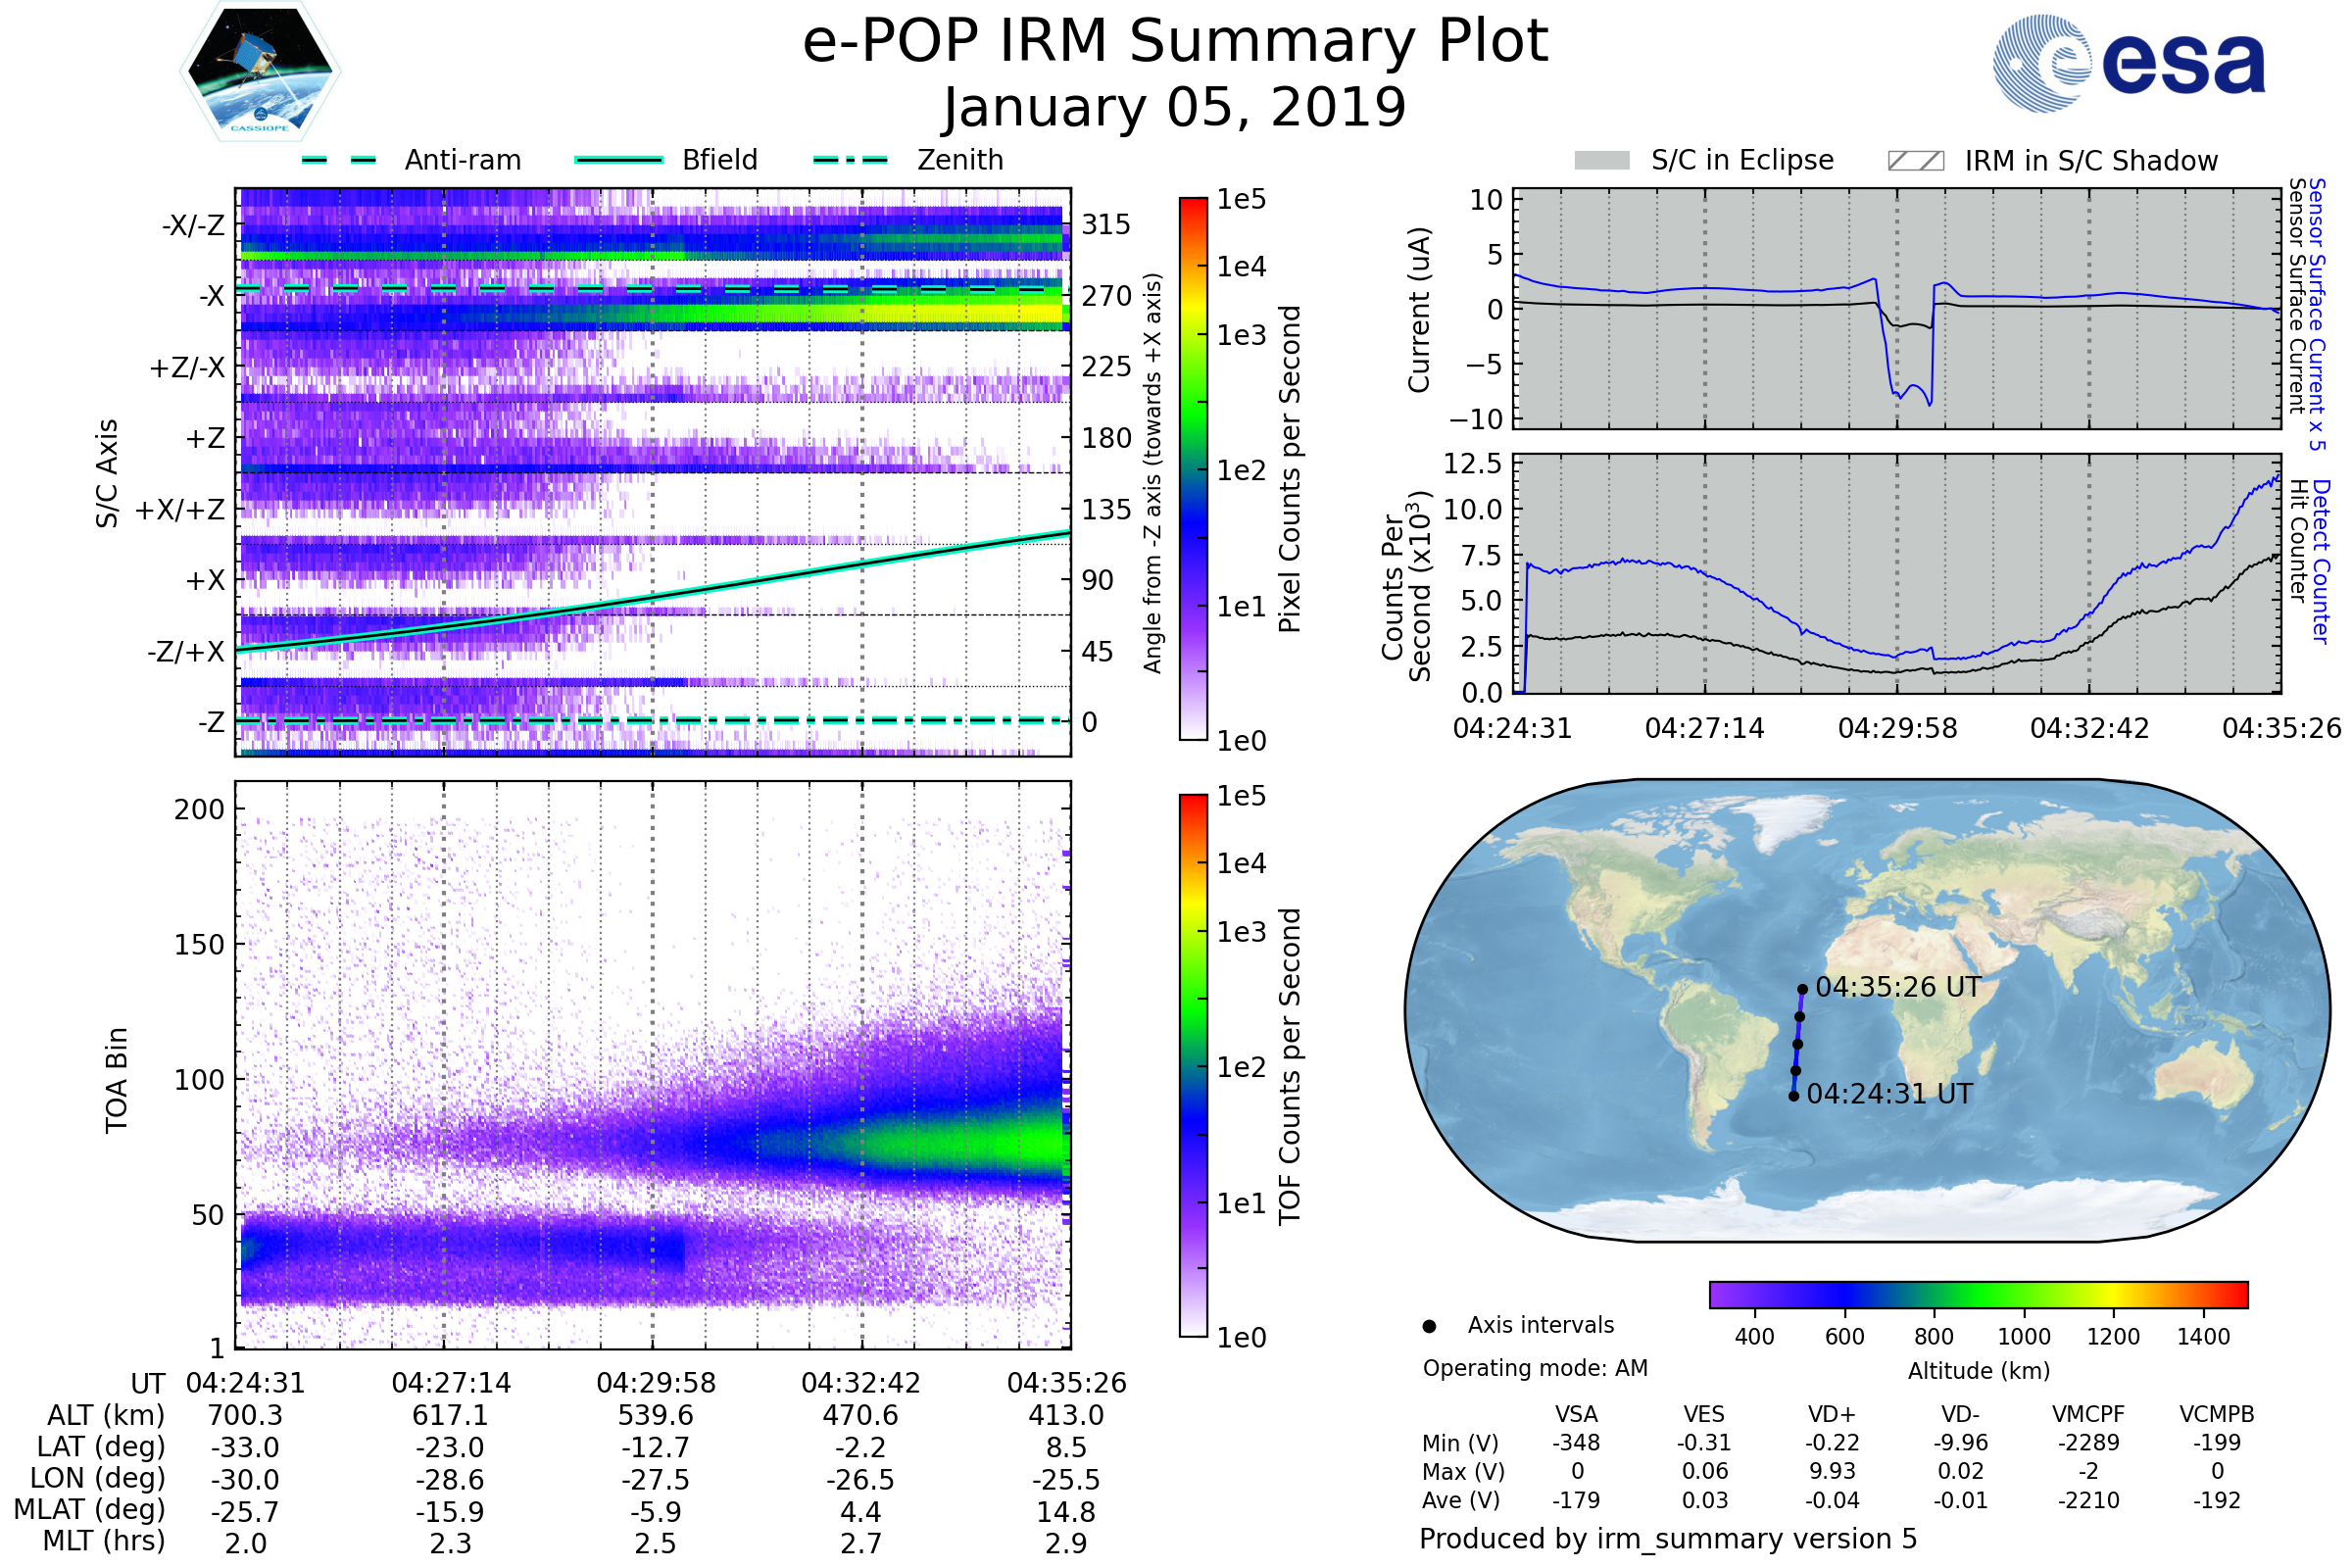Click the Produced by irm_summary version text
Viewport: 2352px width, 1568px height.
pyautogui.click(x=1667, y=1539)
